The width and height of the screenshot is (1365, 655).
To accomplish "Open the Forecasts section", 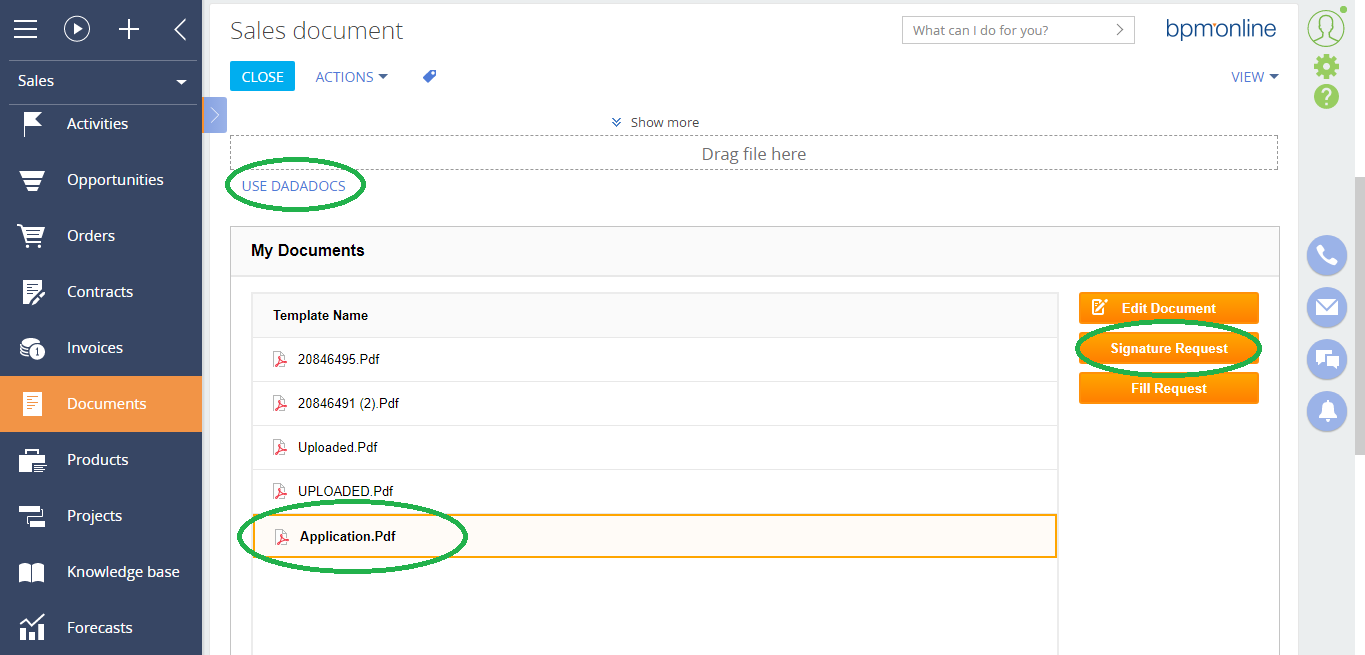I will [x=101, y=628].
